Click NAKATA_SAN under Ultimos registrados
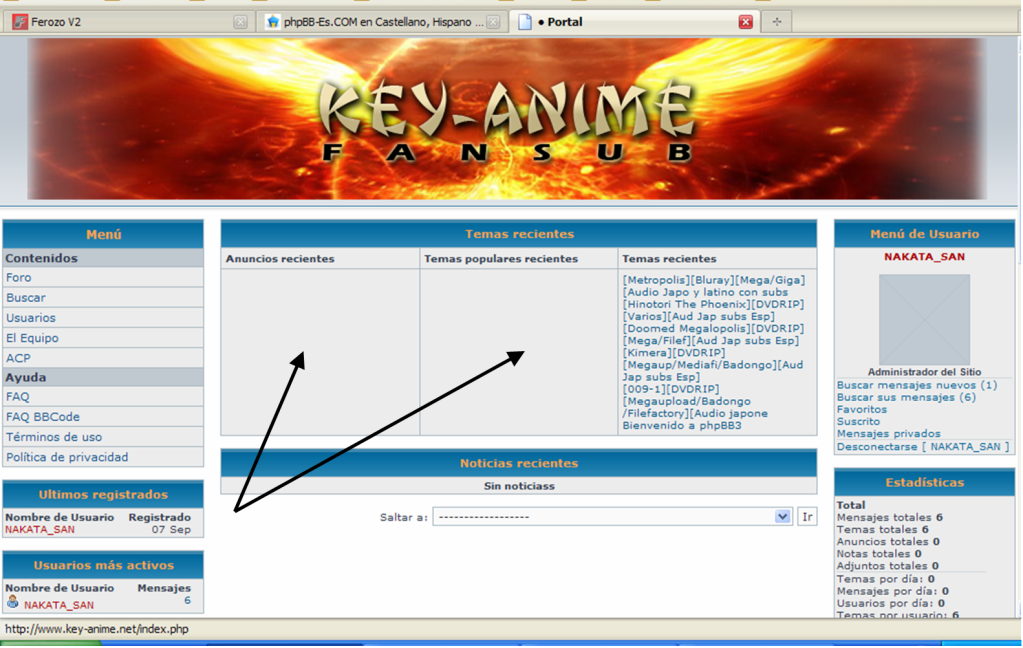 [40, 530]
